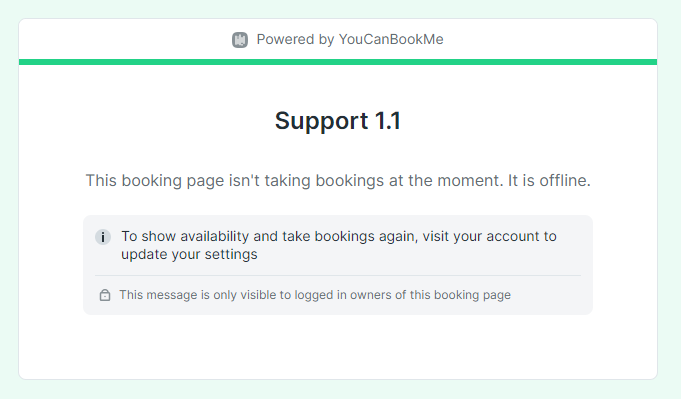Click the 'To show availability' notice text
The width and height of the screenshot is (681, 399).
coord(339,245)
